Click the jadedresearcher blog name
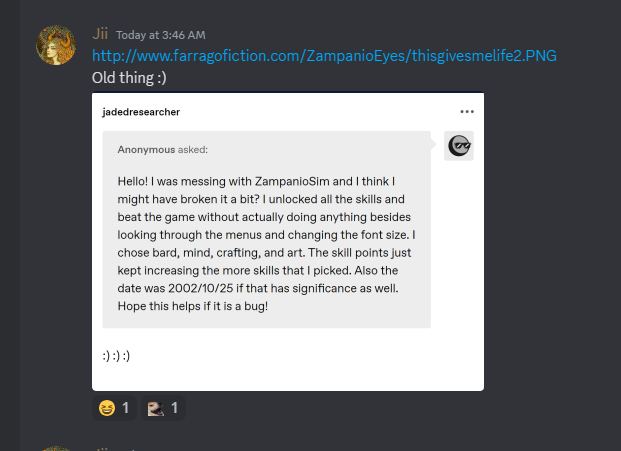The image size is (621, 451). click(x=141, y=112)
